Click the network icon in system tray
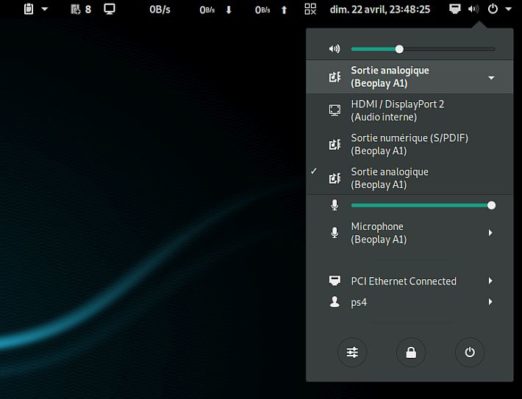The width and height of the screenshot is (522, 399). [x=455, y=9]
